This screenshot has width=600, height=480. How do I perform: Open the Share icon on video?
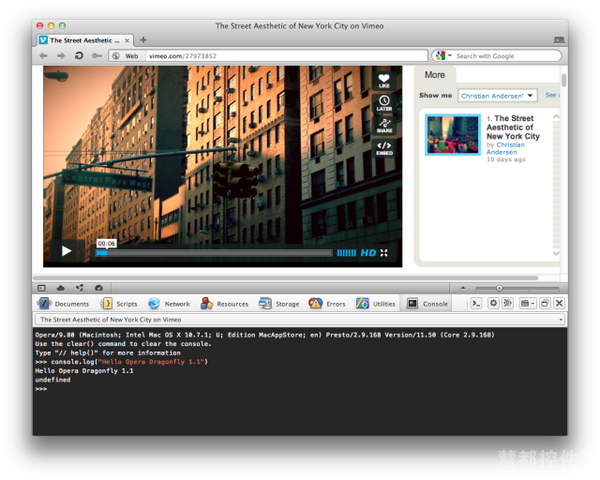tap(384, 125)
